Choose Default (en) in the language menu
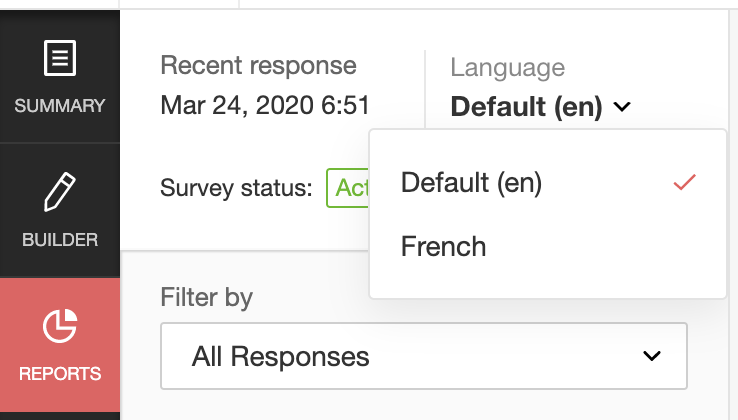The image size is (738, 420). coord(471,184)
